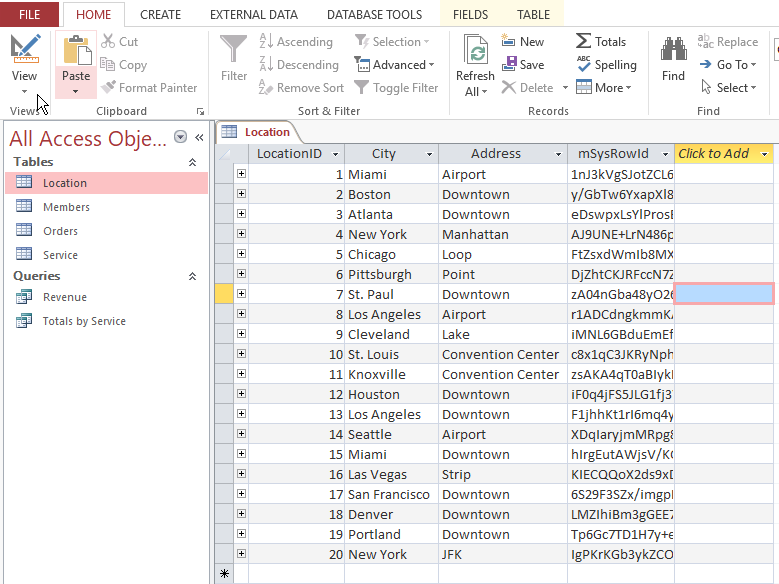Select the Chicago row selector
Viewport: 779px width, 584px height.
tap(225, 254)
